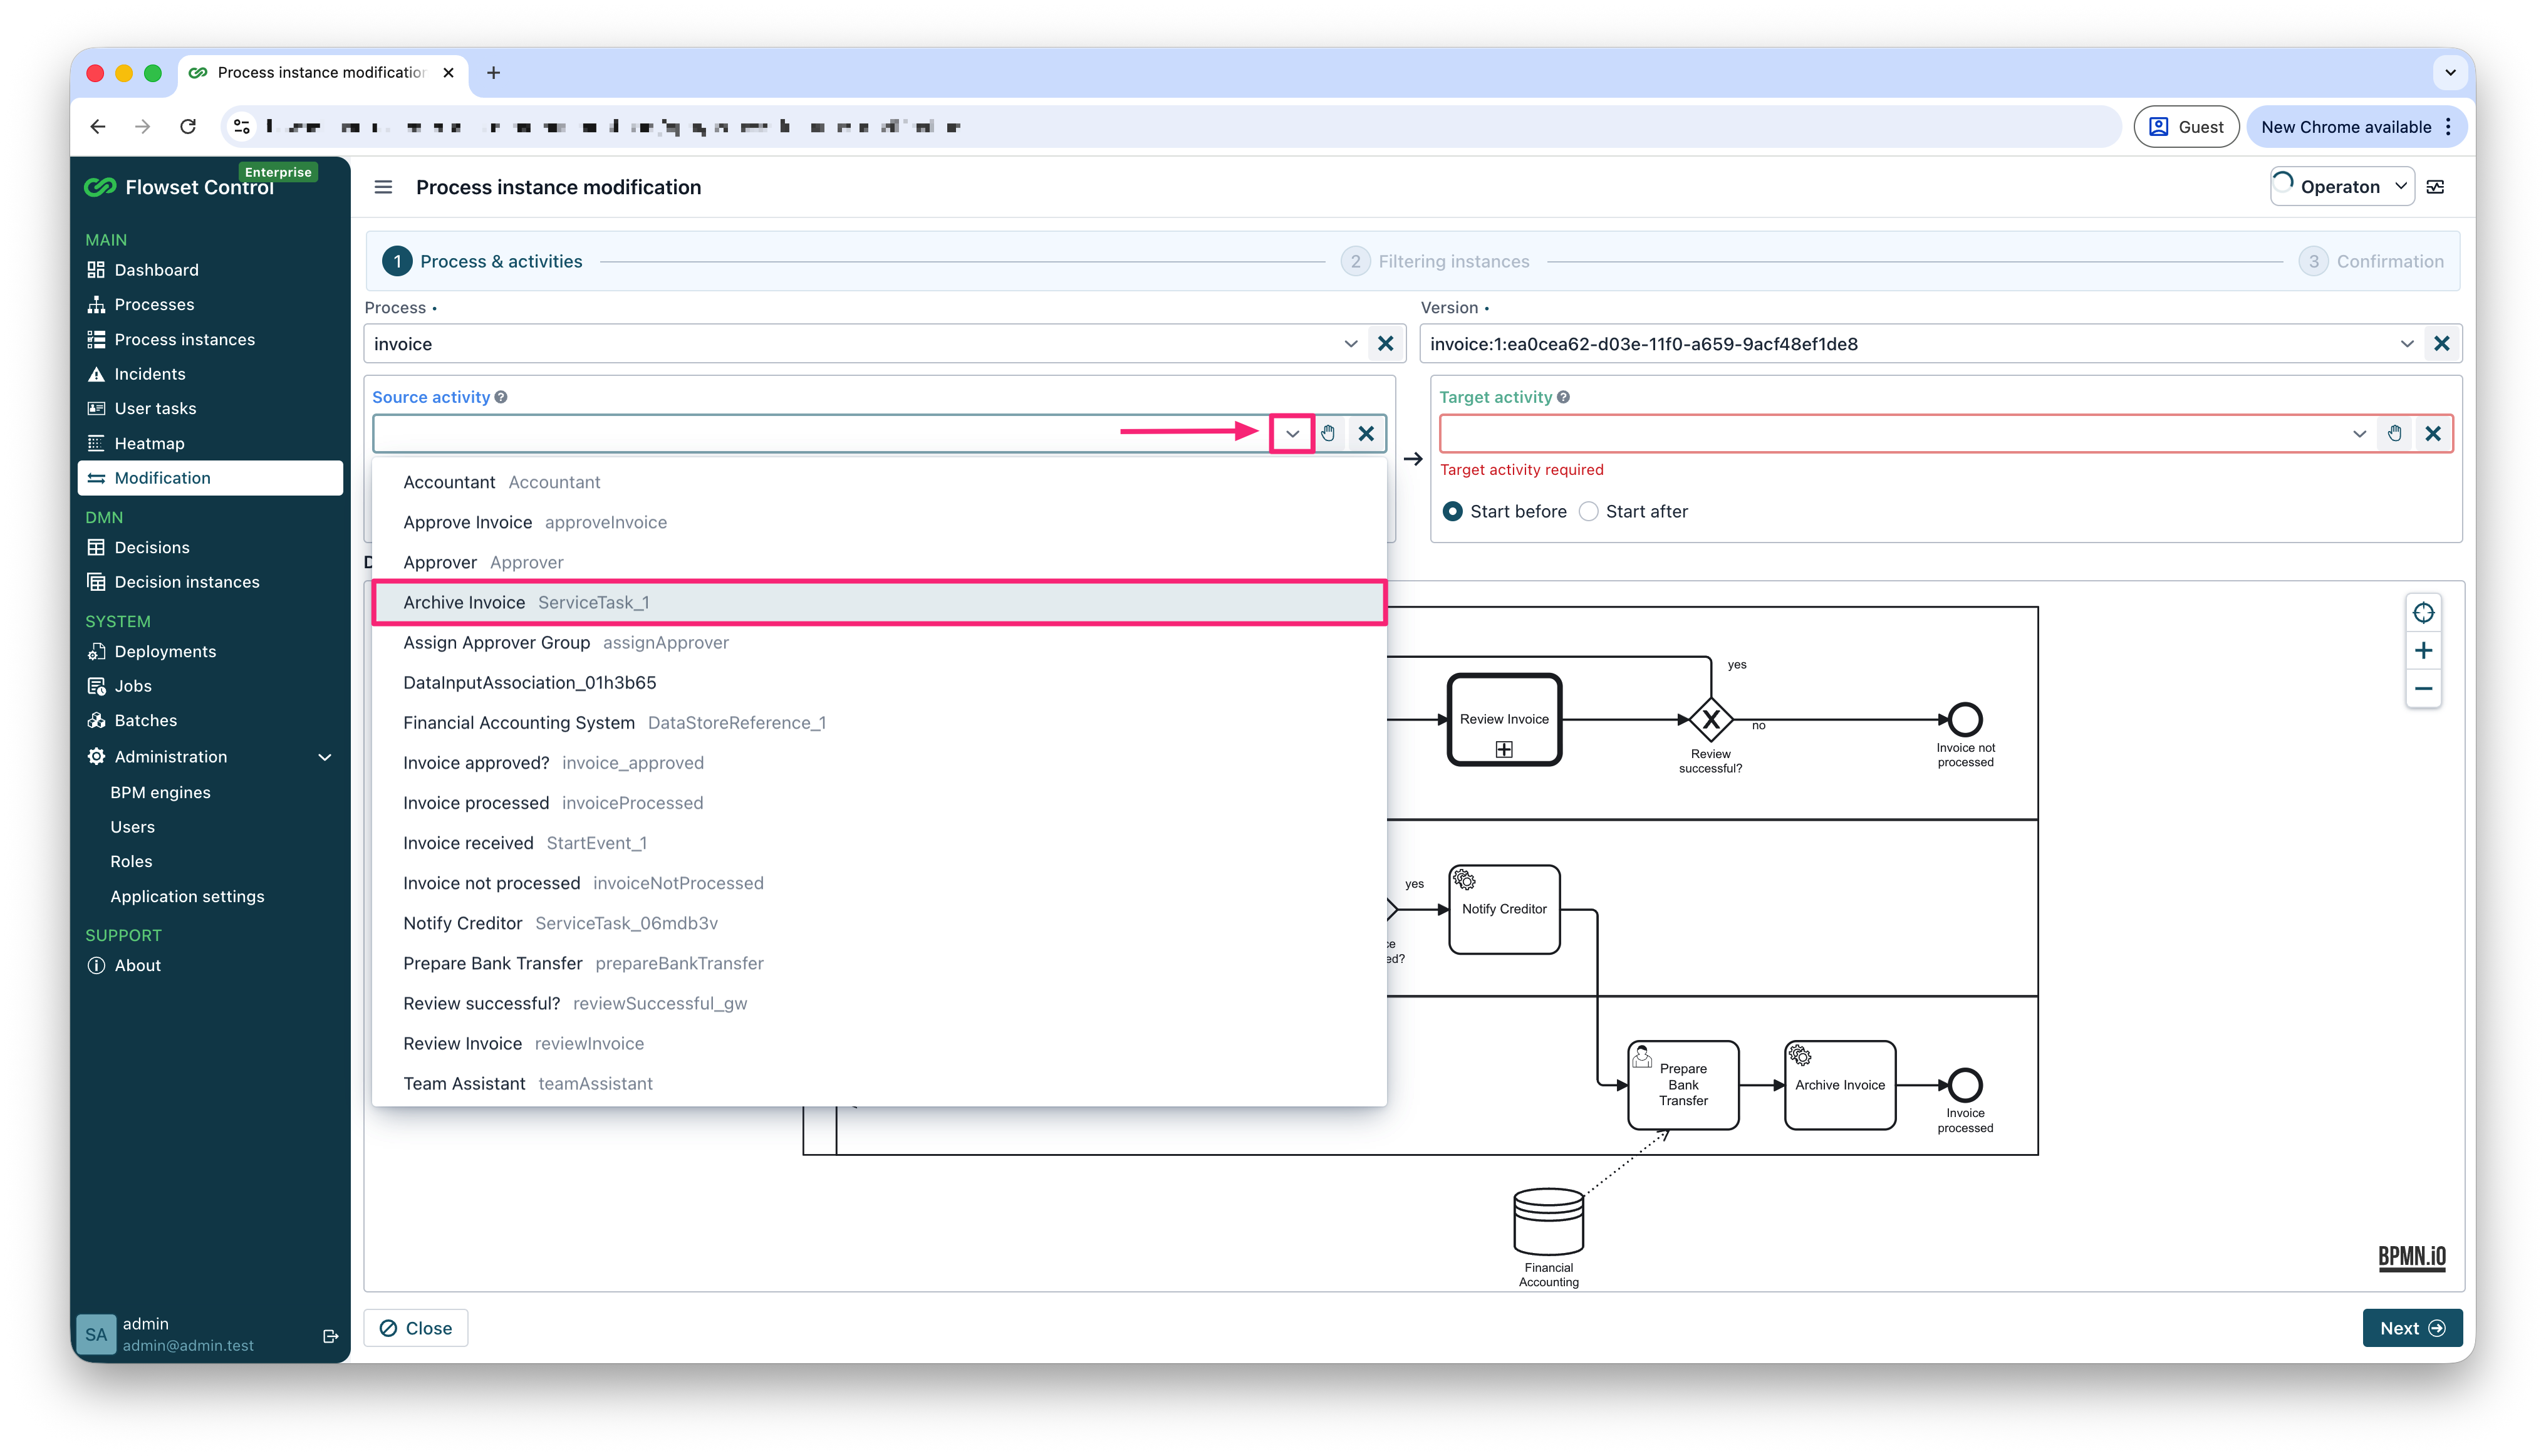
Task: Clear the Target activity field
Action: 2433,433
